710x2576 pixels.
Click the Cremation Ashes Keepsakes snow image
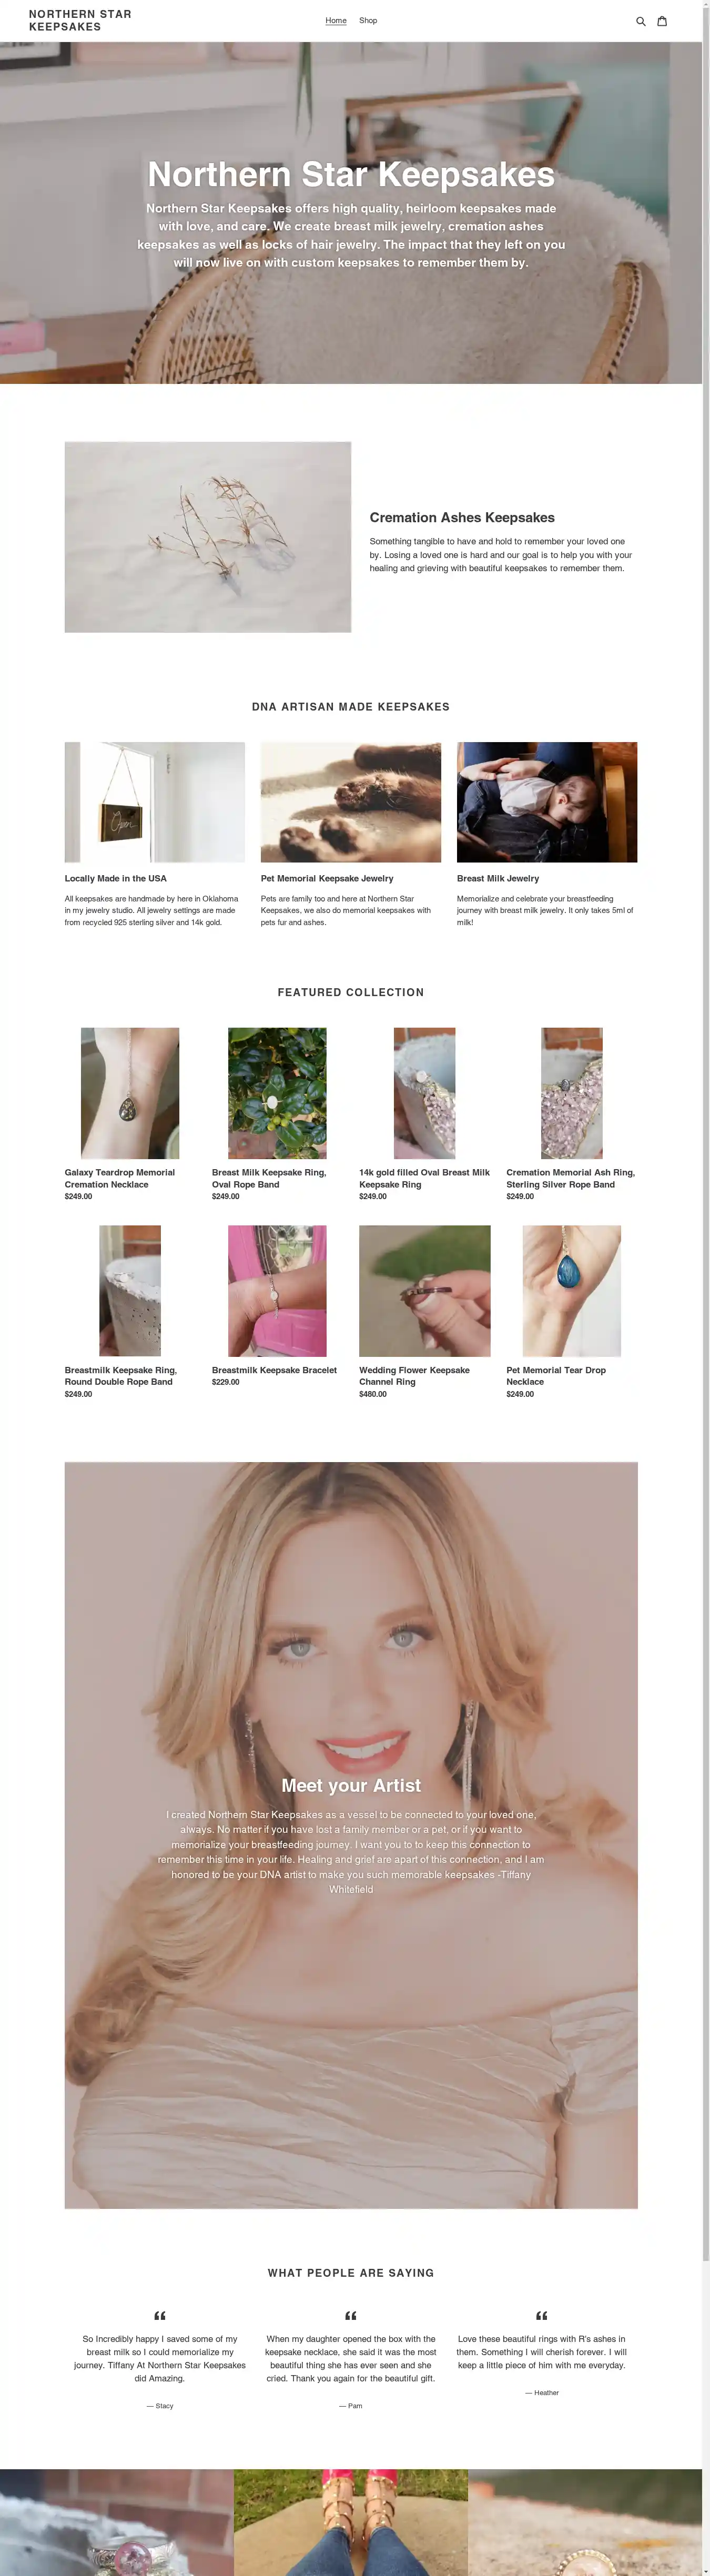[x=208, y=537]
